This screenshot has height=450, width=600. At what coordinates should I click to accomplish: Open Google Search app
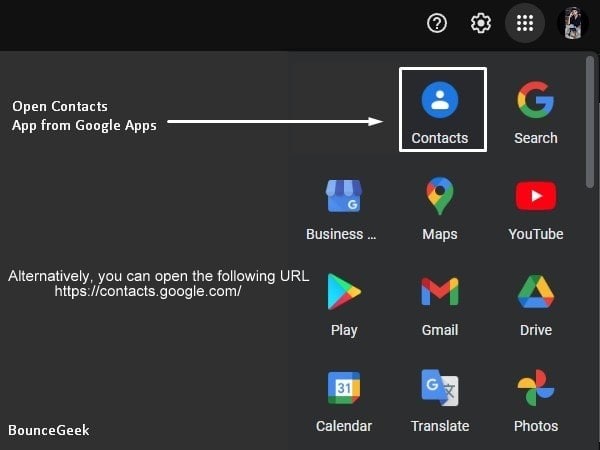click(535, 112)
